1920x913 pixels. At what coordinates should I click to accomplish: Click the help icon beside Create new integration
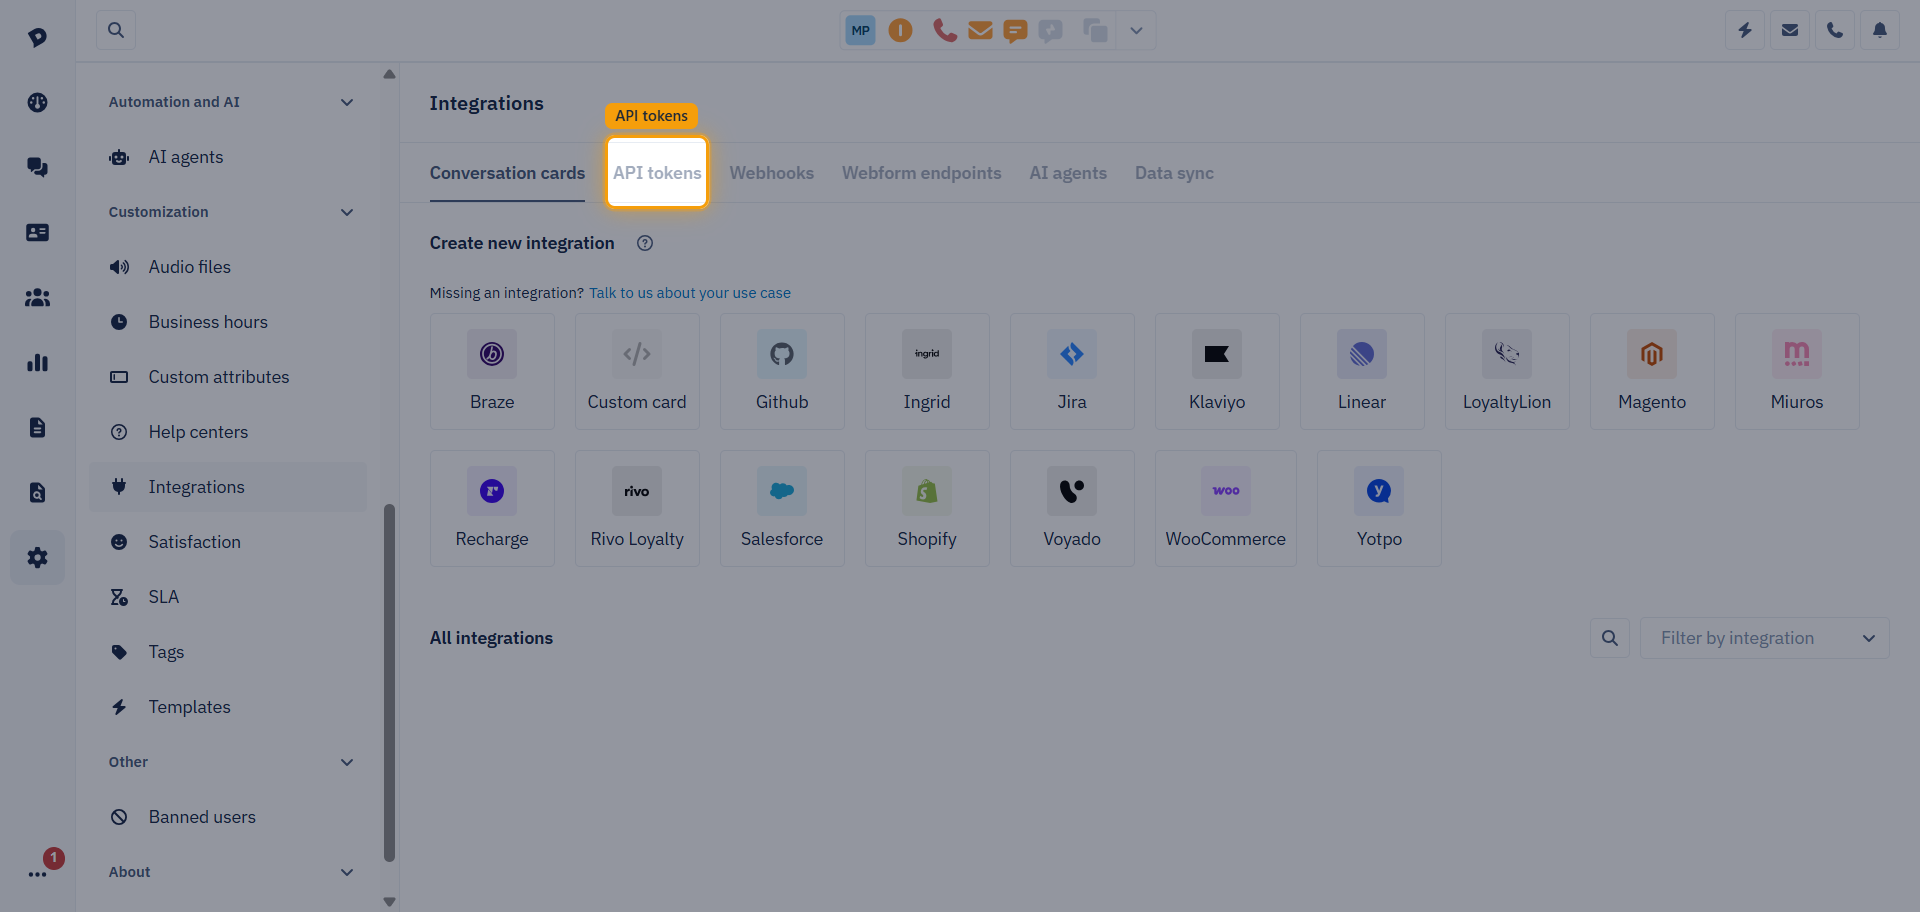(x=645, y=243)
